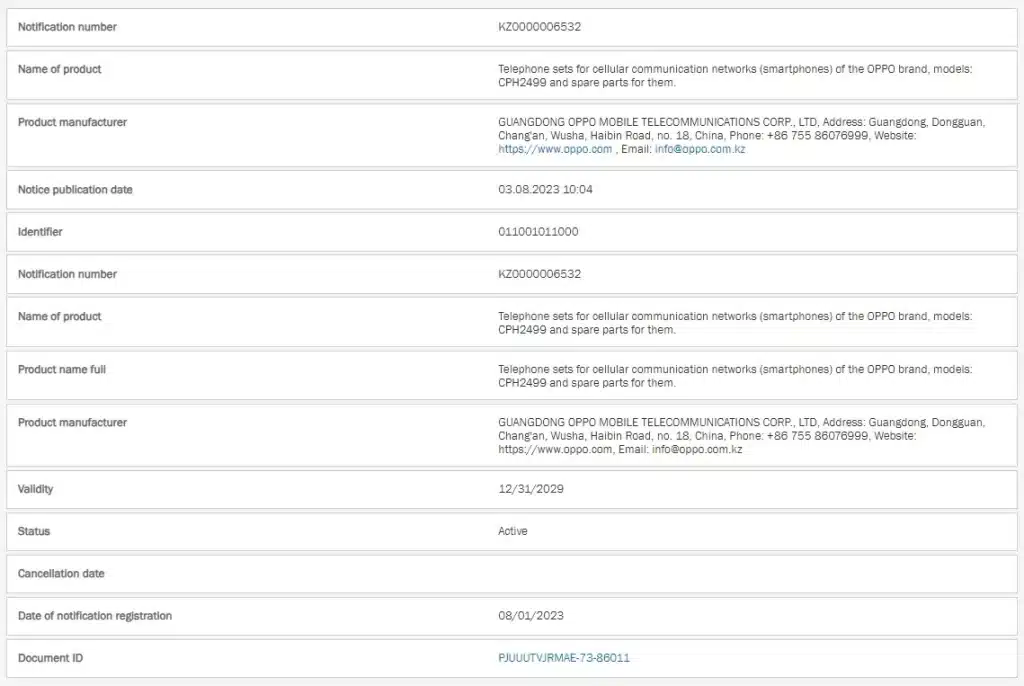Click the blue info@oppo.com.kz email link
1024x686 pixels.
[700, 149]
